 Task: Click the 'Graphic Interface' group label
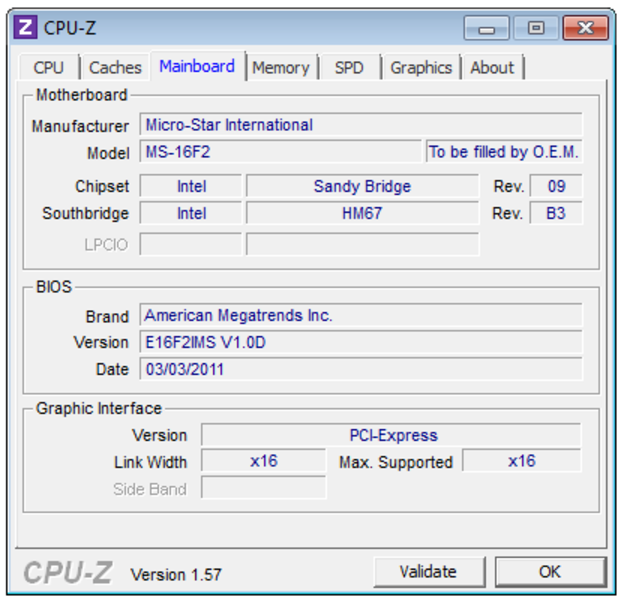99,408
